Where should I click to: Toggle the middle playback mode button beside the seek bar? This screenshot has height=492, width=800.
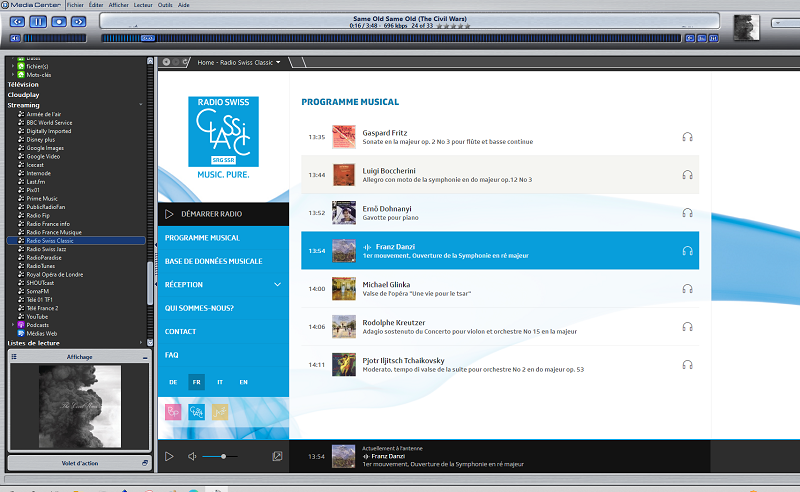(x=702, y=38)
